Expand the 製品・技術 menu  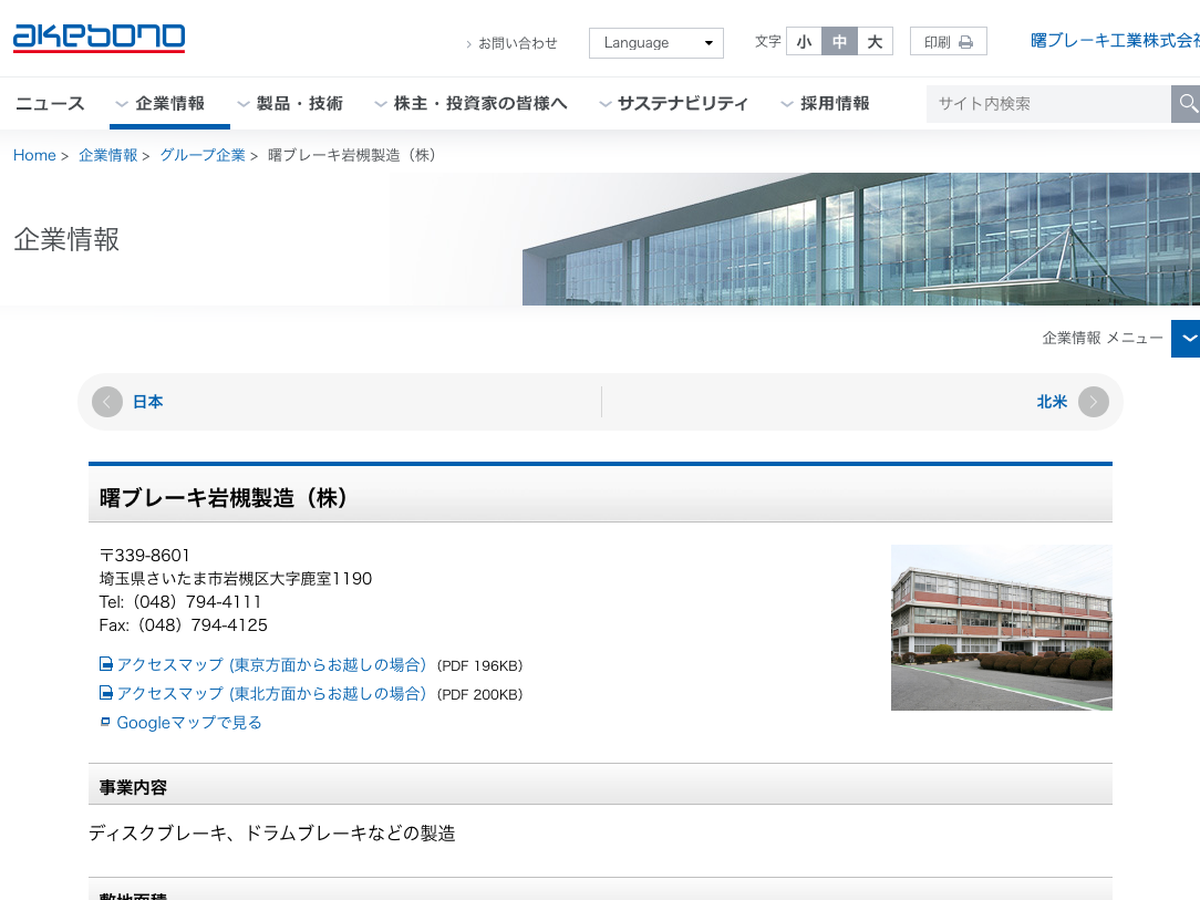click(x=290, y=104)
